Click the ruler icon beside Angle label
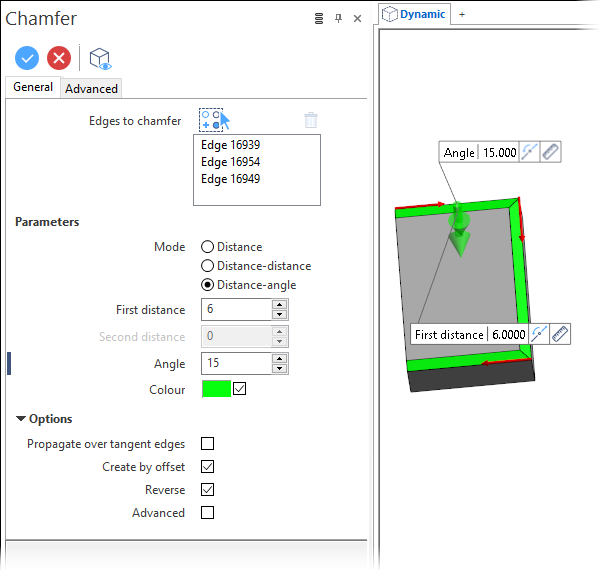The image size is (599, 570). point(550,152)
